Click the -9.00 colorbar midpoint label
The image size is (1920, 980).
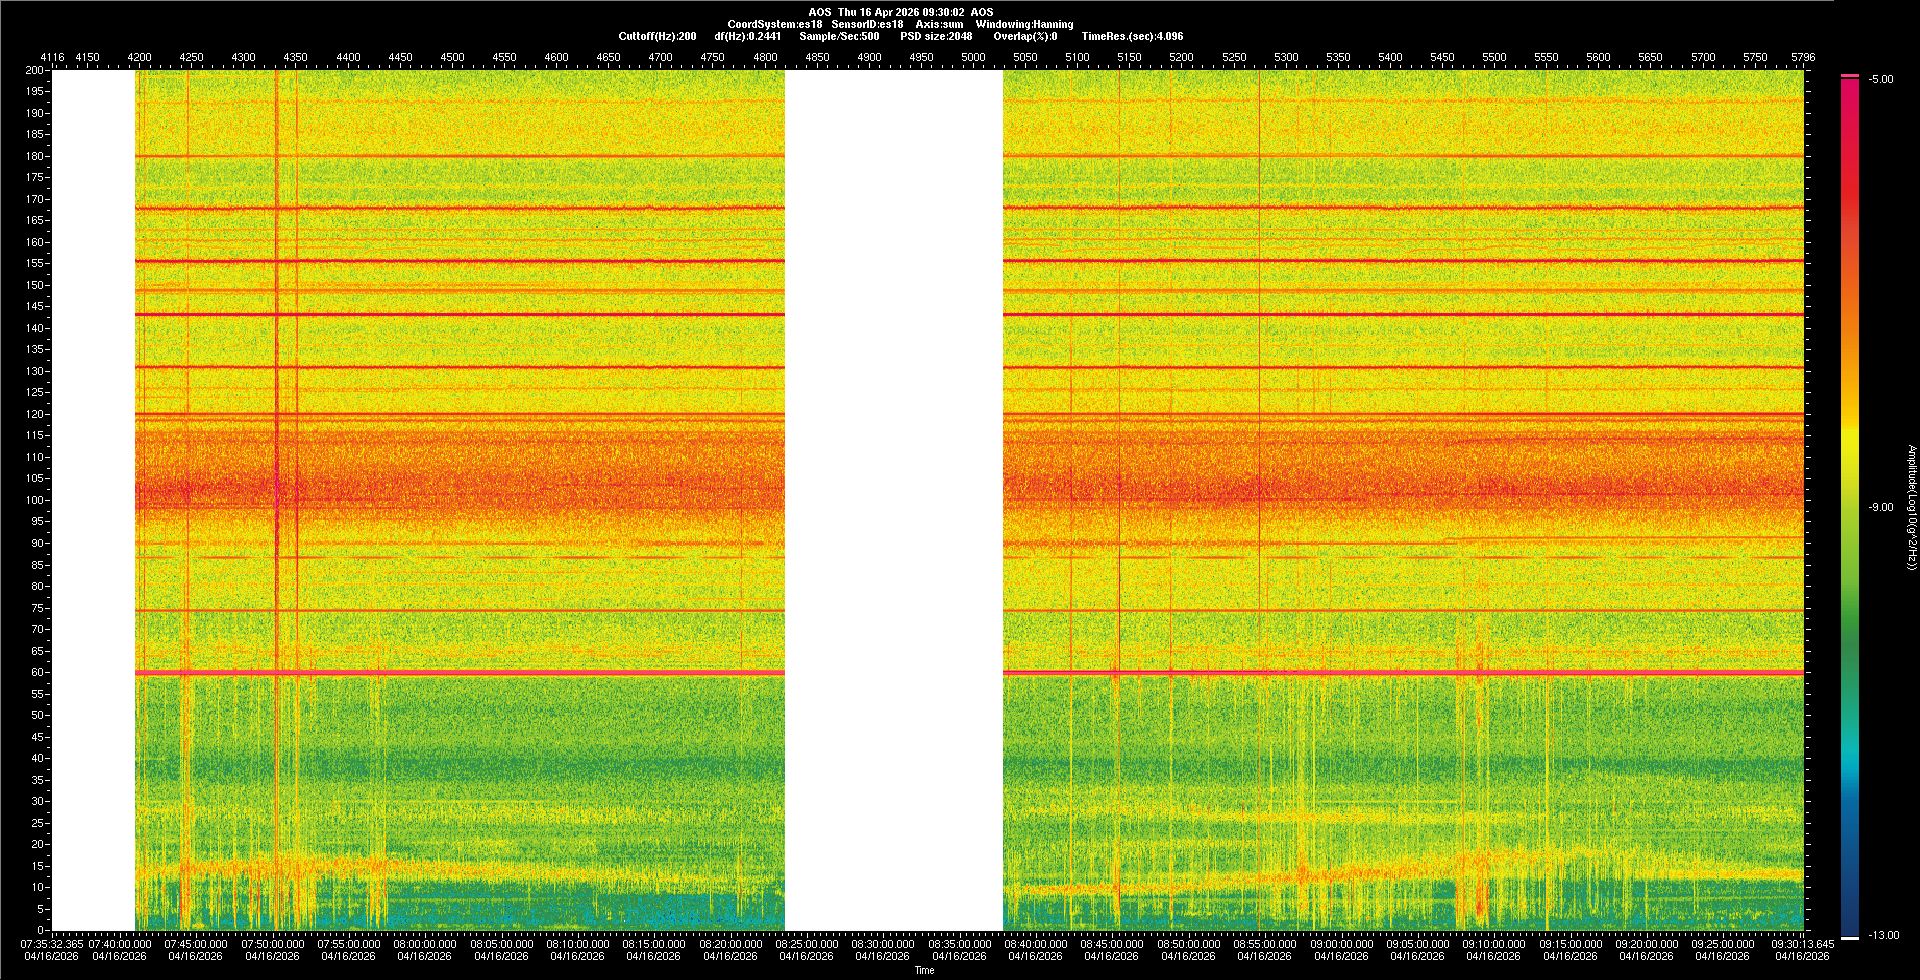1881,508
